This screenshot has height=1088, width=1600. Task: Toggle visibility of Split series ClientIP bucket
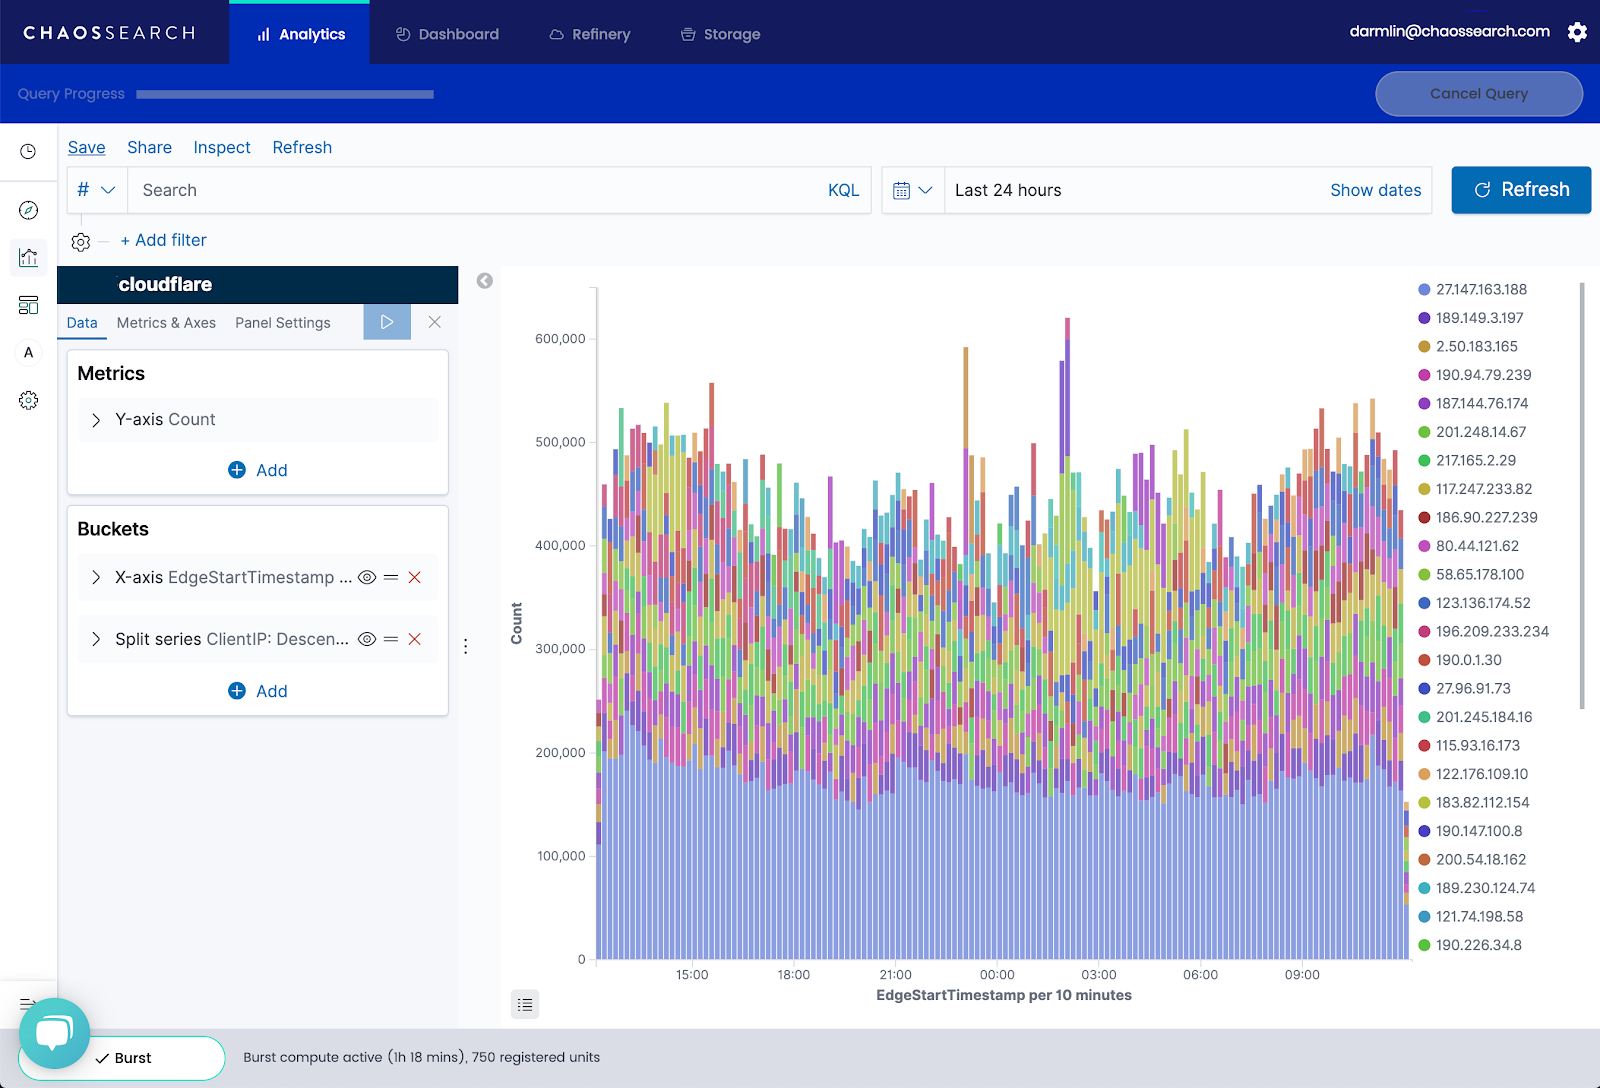(367, 639)
